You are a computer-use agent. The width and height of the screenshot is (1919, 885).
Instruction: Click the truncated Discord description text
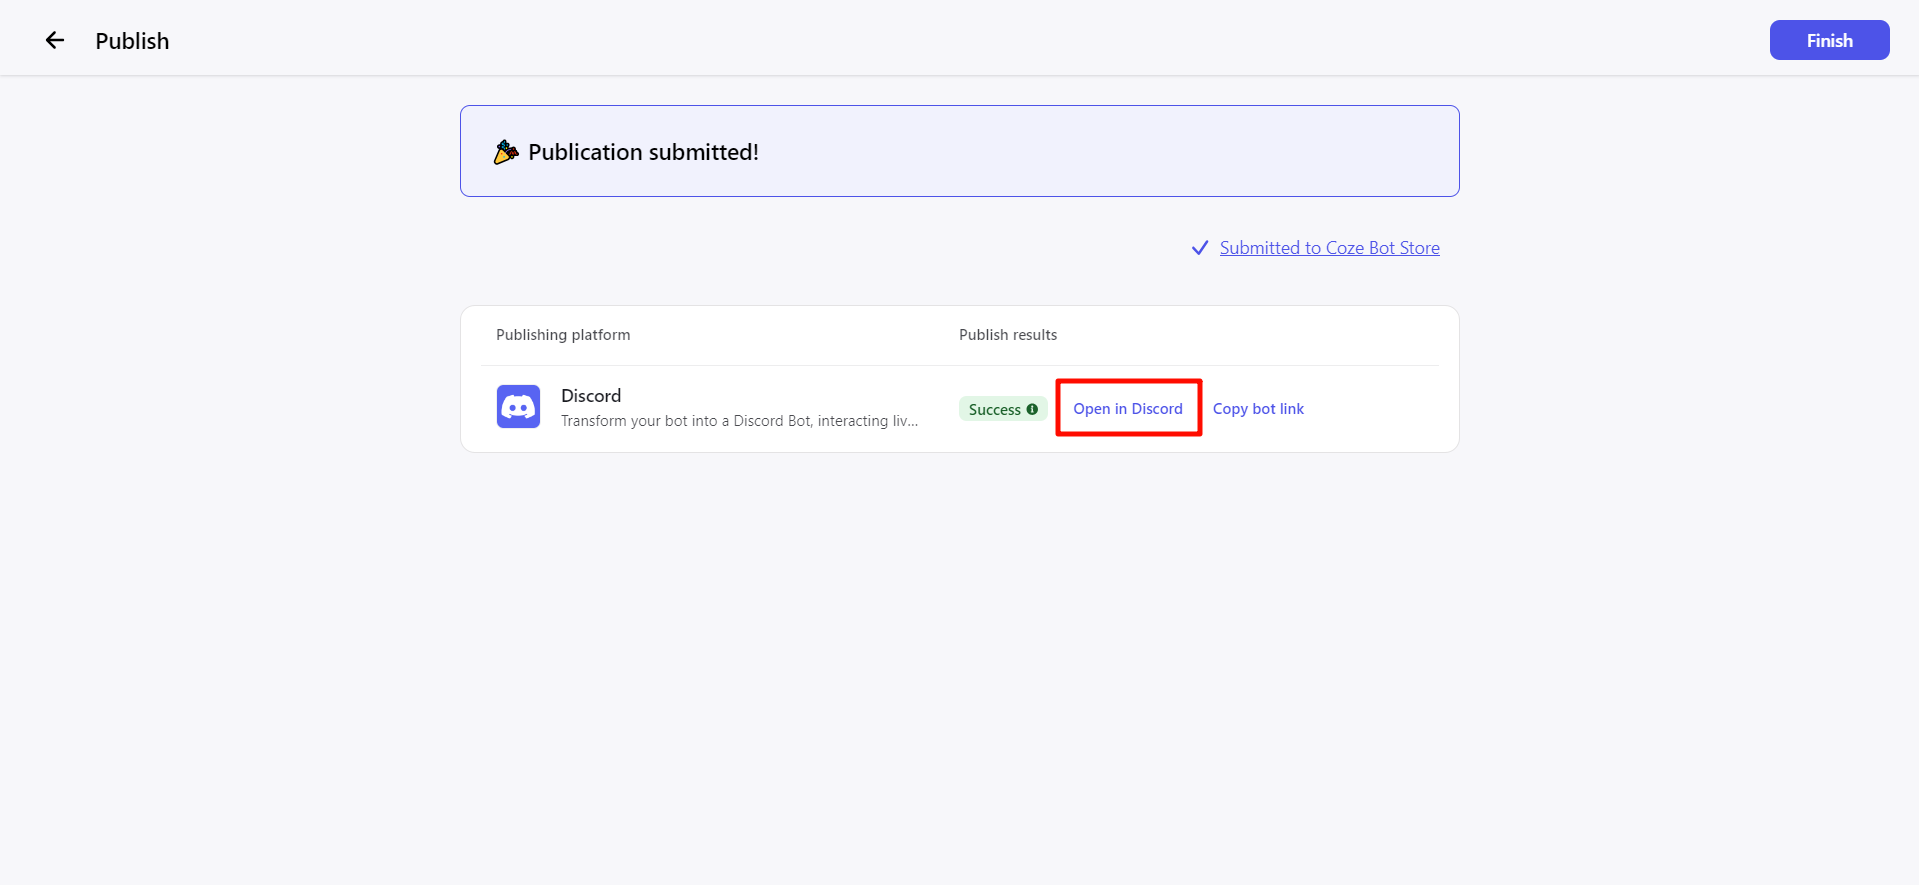(739, 421)
